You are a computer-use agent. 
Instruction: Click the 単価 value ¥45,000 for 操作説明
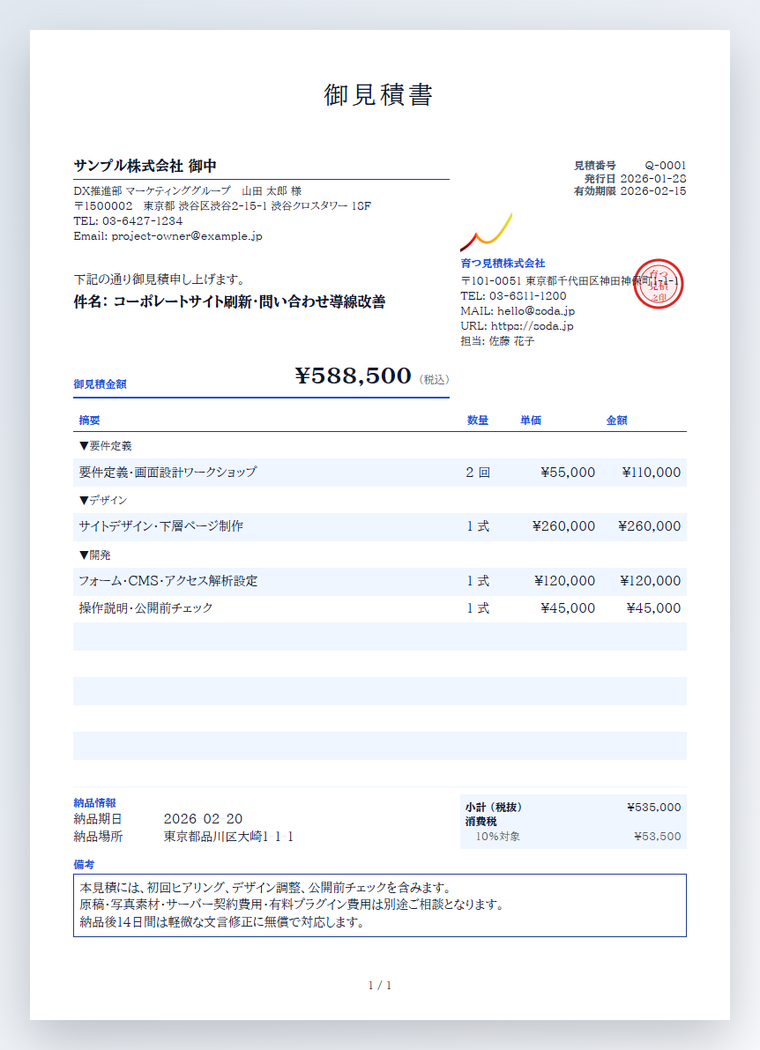pos(568,609)
